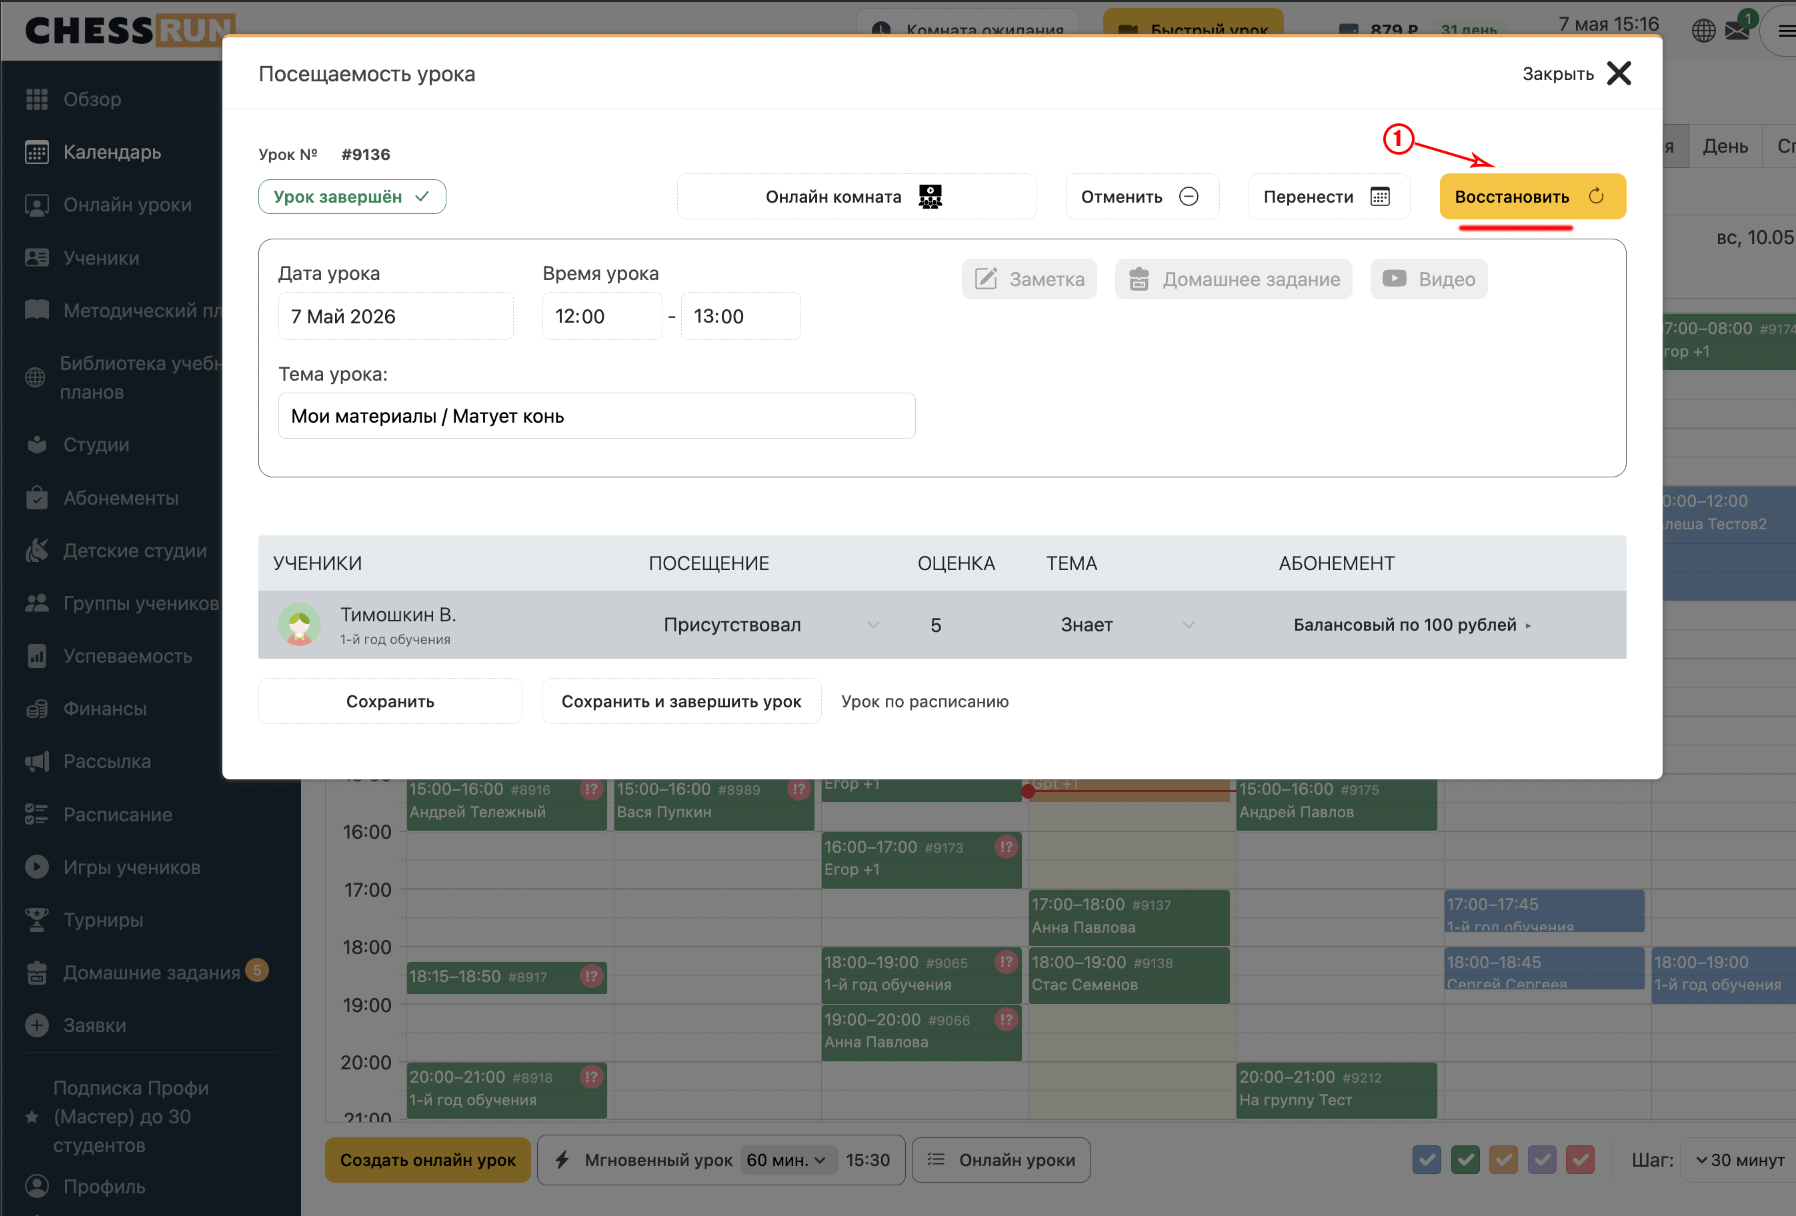
Task: Click the Восстановить restore button
Action: 1532,196
